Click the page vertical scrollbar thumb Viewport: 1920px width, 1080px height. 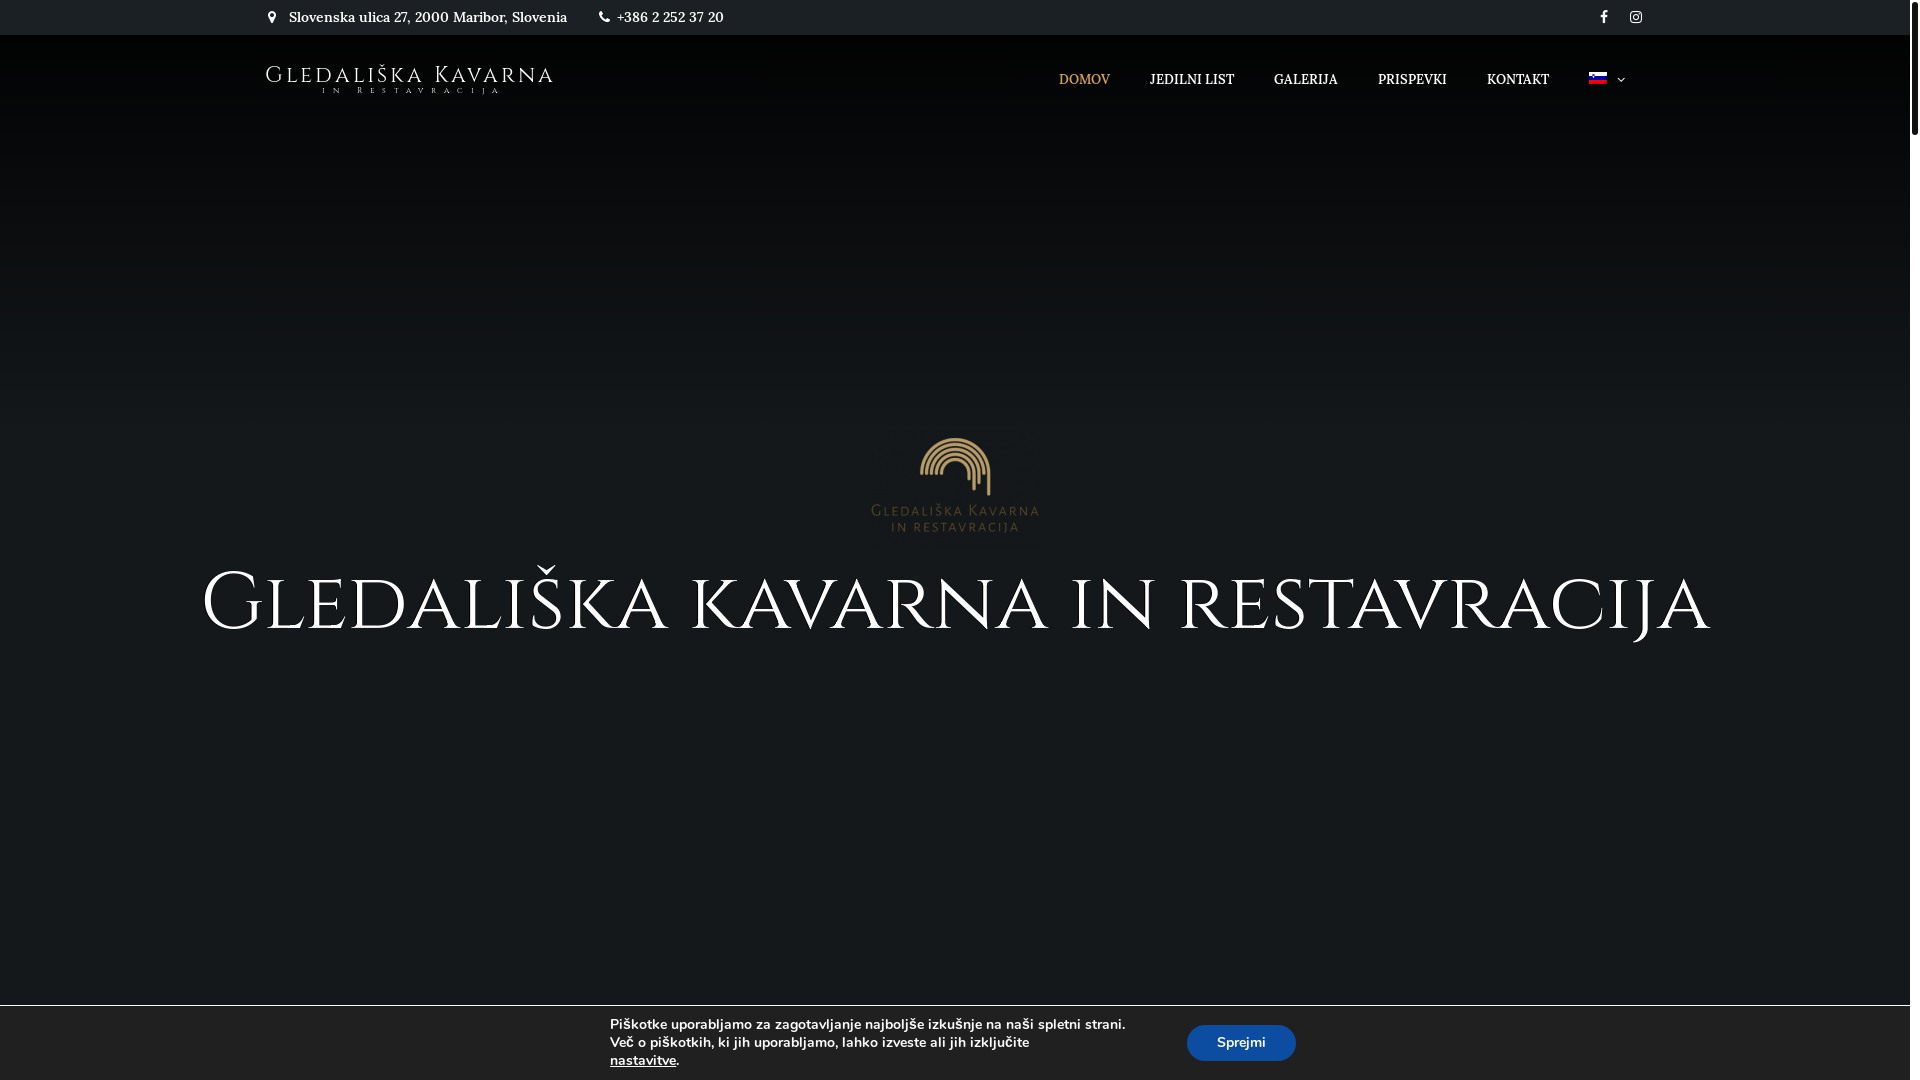coord(1915,67)
